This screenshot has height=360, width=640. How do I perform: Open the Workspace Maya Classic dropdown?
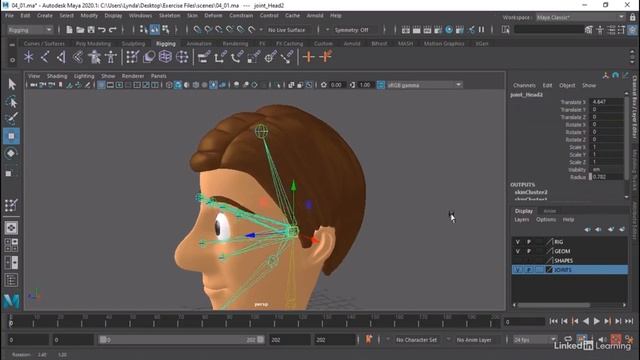point(580,17)
